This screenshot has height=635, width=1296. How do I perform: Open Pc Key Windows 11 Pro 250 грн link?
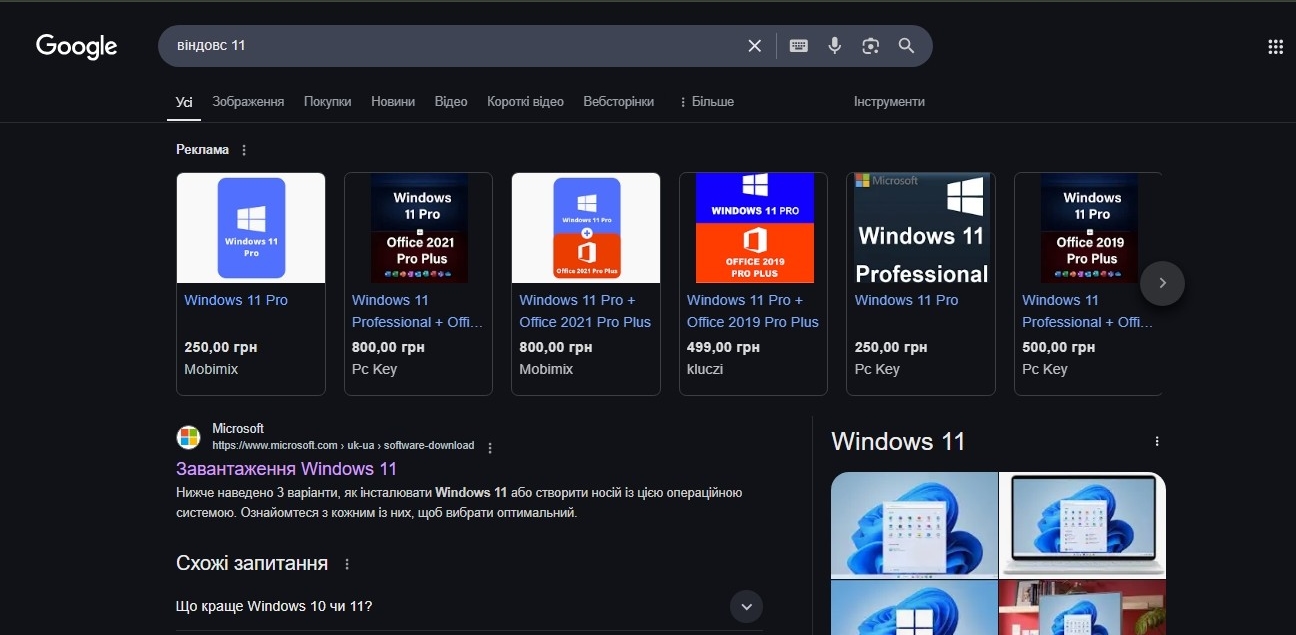[906, 300]
